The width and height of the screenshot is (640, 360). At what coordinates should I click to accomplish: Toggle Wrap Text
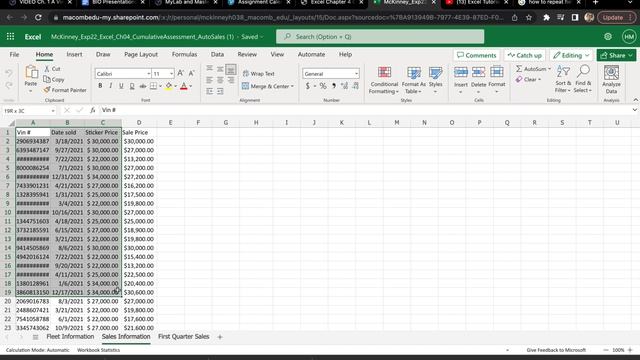click(258, 73)
